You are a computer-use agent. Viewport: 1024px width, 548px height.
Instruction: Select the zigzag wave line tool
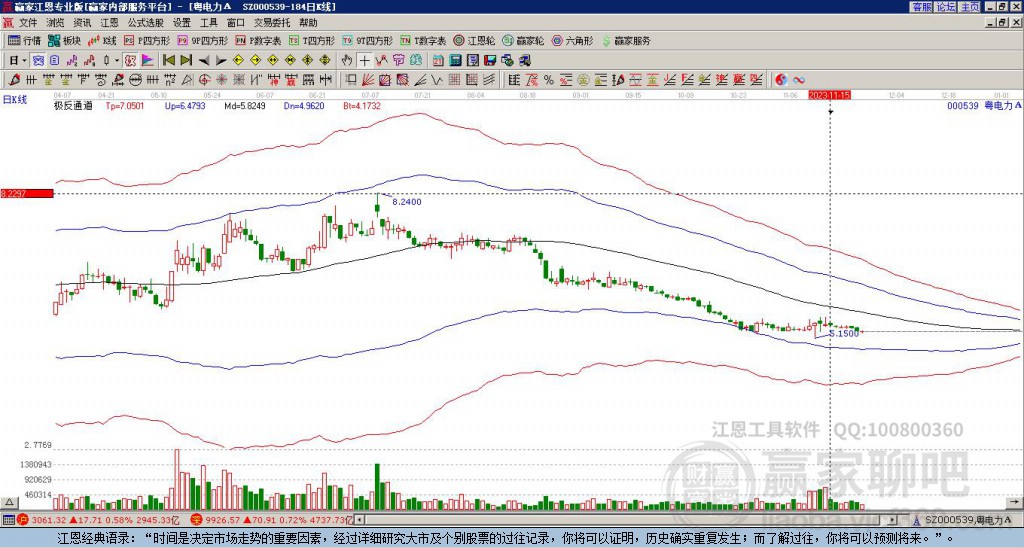(x=437, y=80)
